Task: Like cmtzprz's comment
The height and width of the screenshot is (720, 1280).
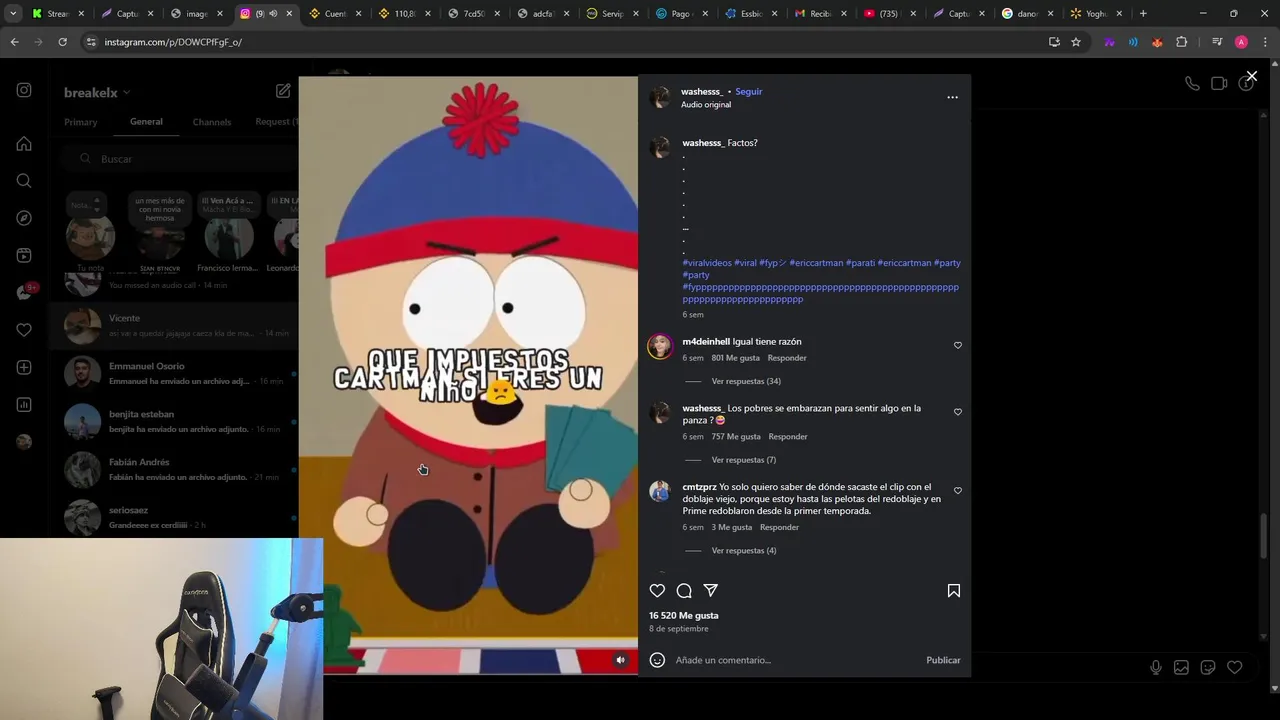Action: (x=958, y=491)
